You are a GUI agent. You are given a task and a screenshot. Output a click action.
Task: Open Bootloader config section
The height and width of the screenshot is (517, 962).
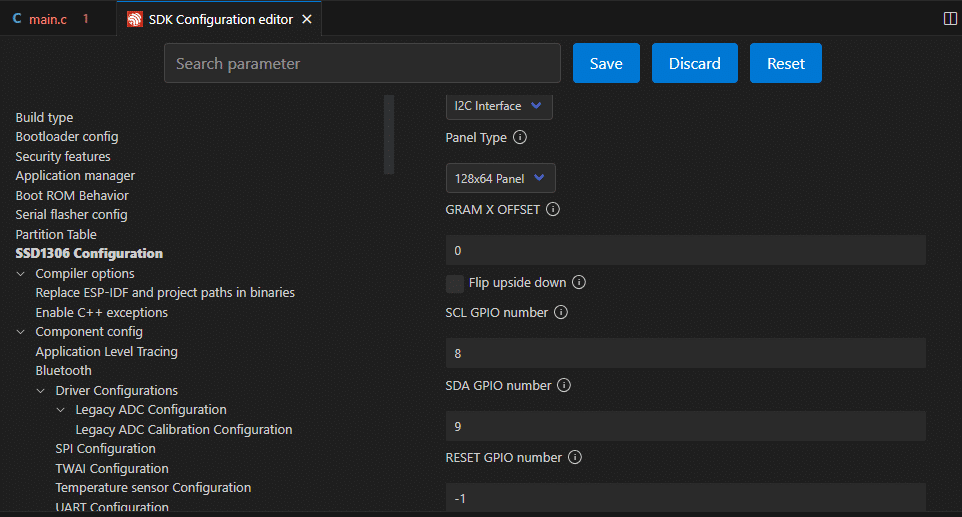tap(67, 137)
